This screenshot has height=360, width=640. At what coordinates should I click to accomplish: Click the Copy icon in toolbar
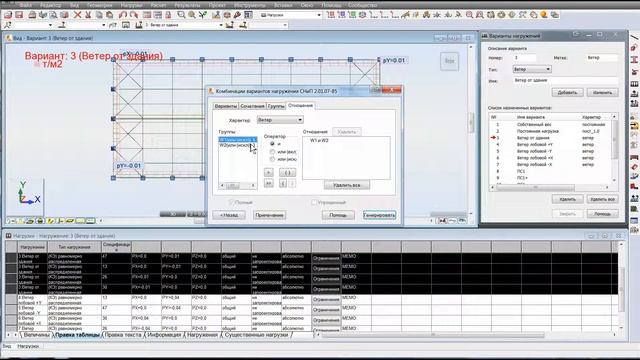coord(99,15)
